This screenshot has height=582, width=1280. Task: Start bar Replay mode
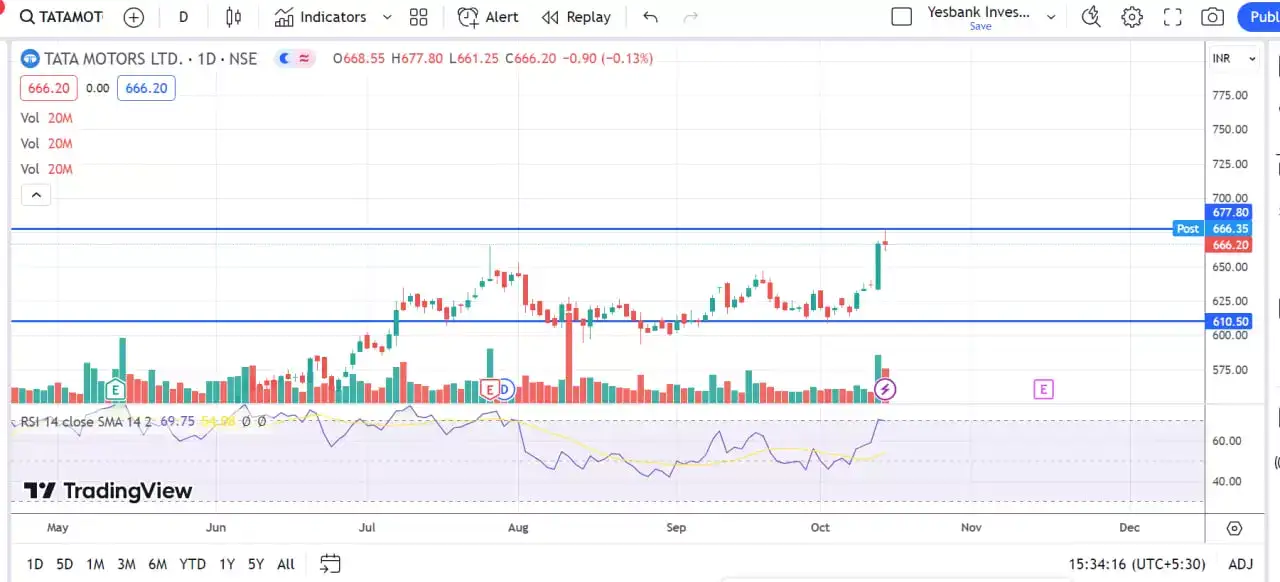coord(576,17)
